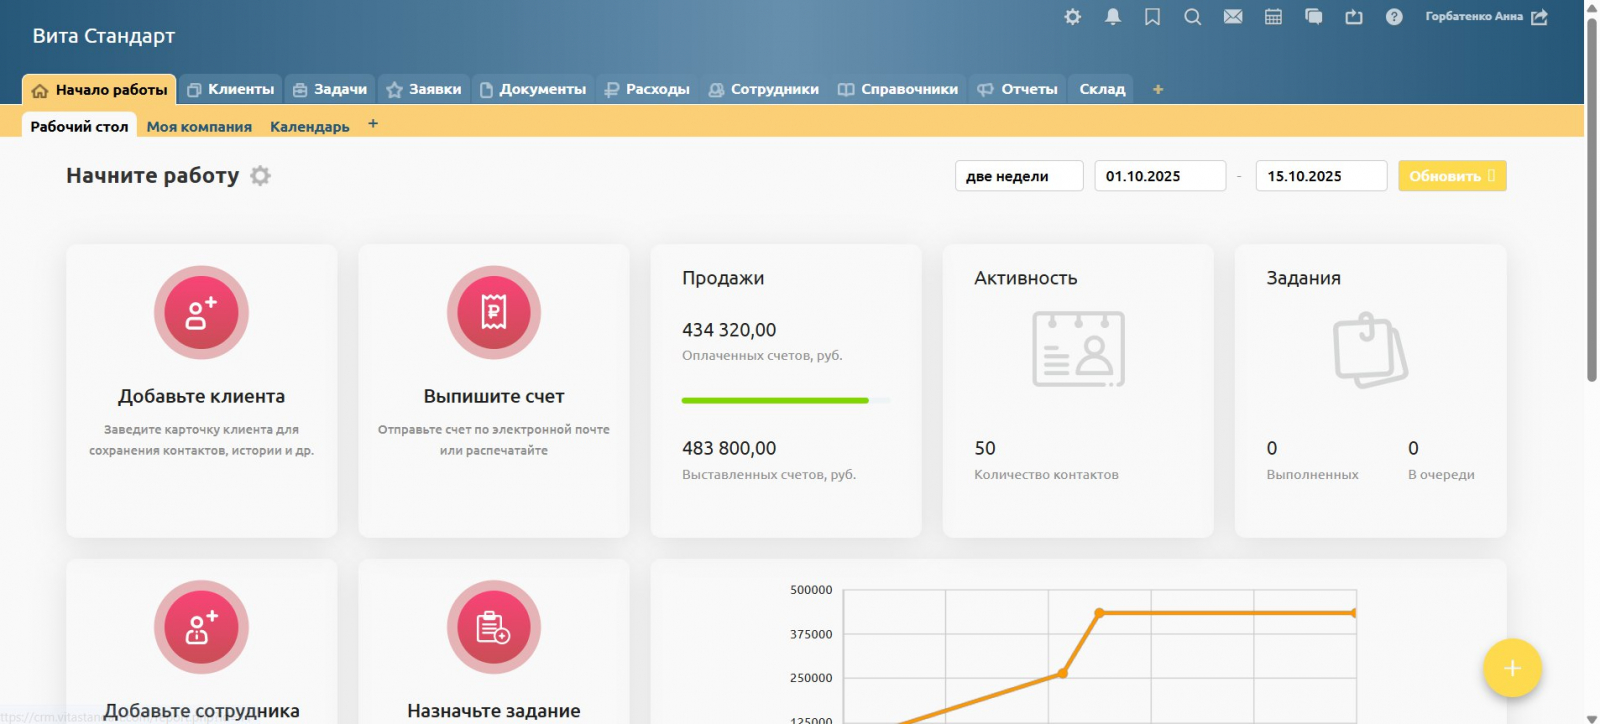Click the Добавьте клиента round icon

pos(201,313)
